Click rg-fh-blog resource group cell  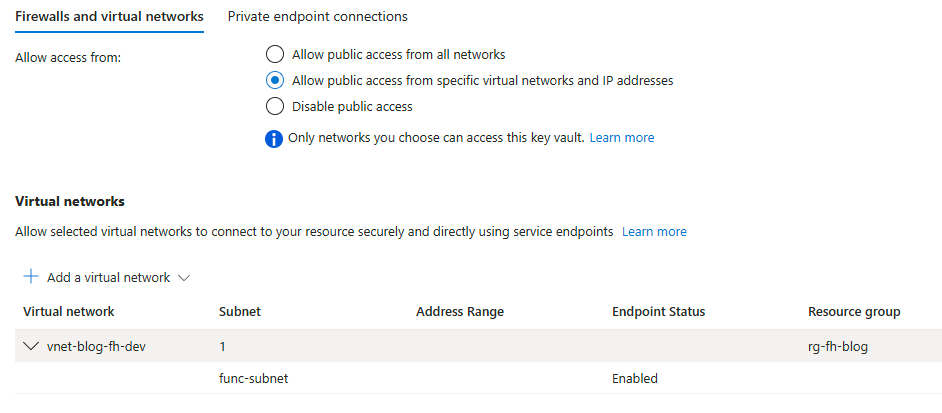point(838,347)
